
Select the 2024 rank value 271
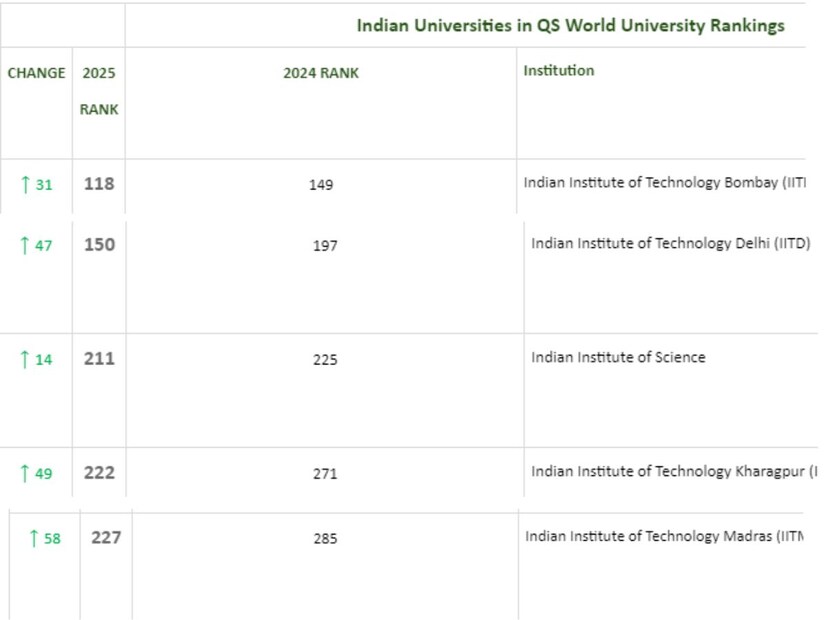(x=325, y=474)
